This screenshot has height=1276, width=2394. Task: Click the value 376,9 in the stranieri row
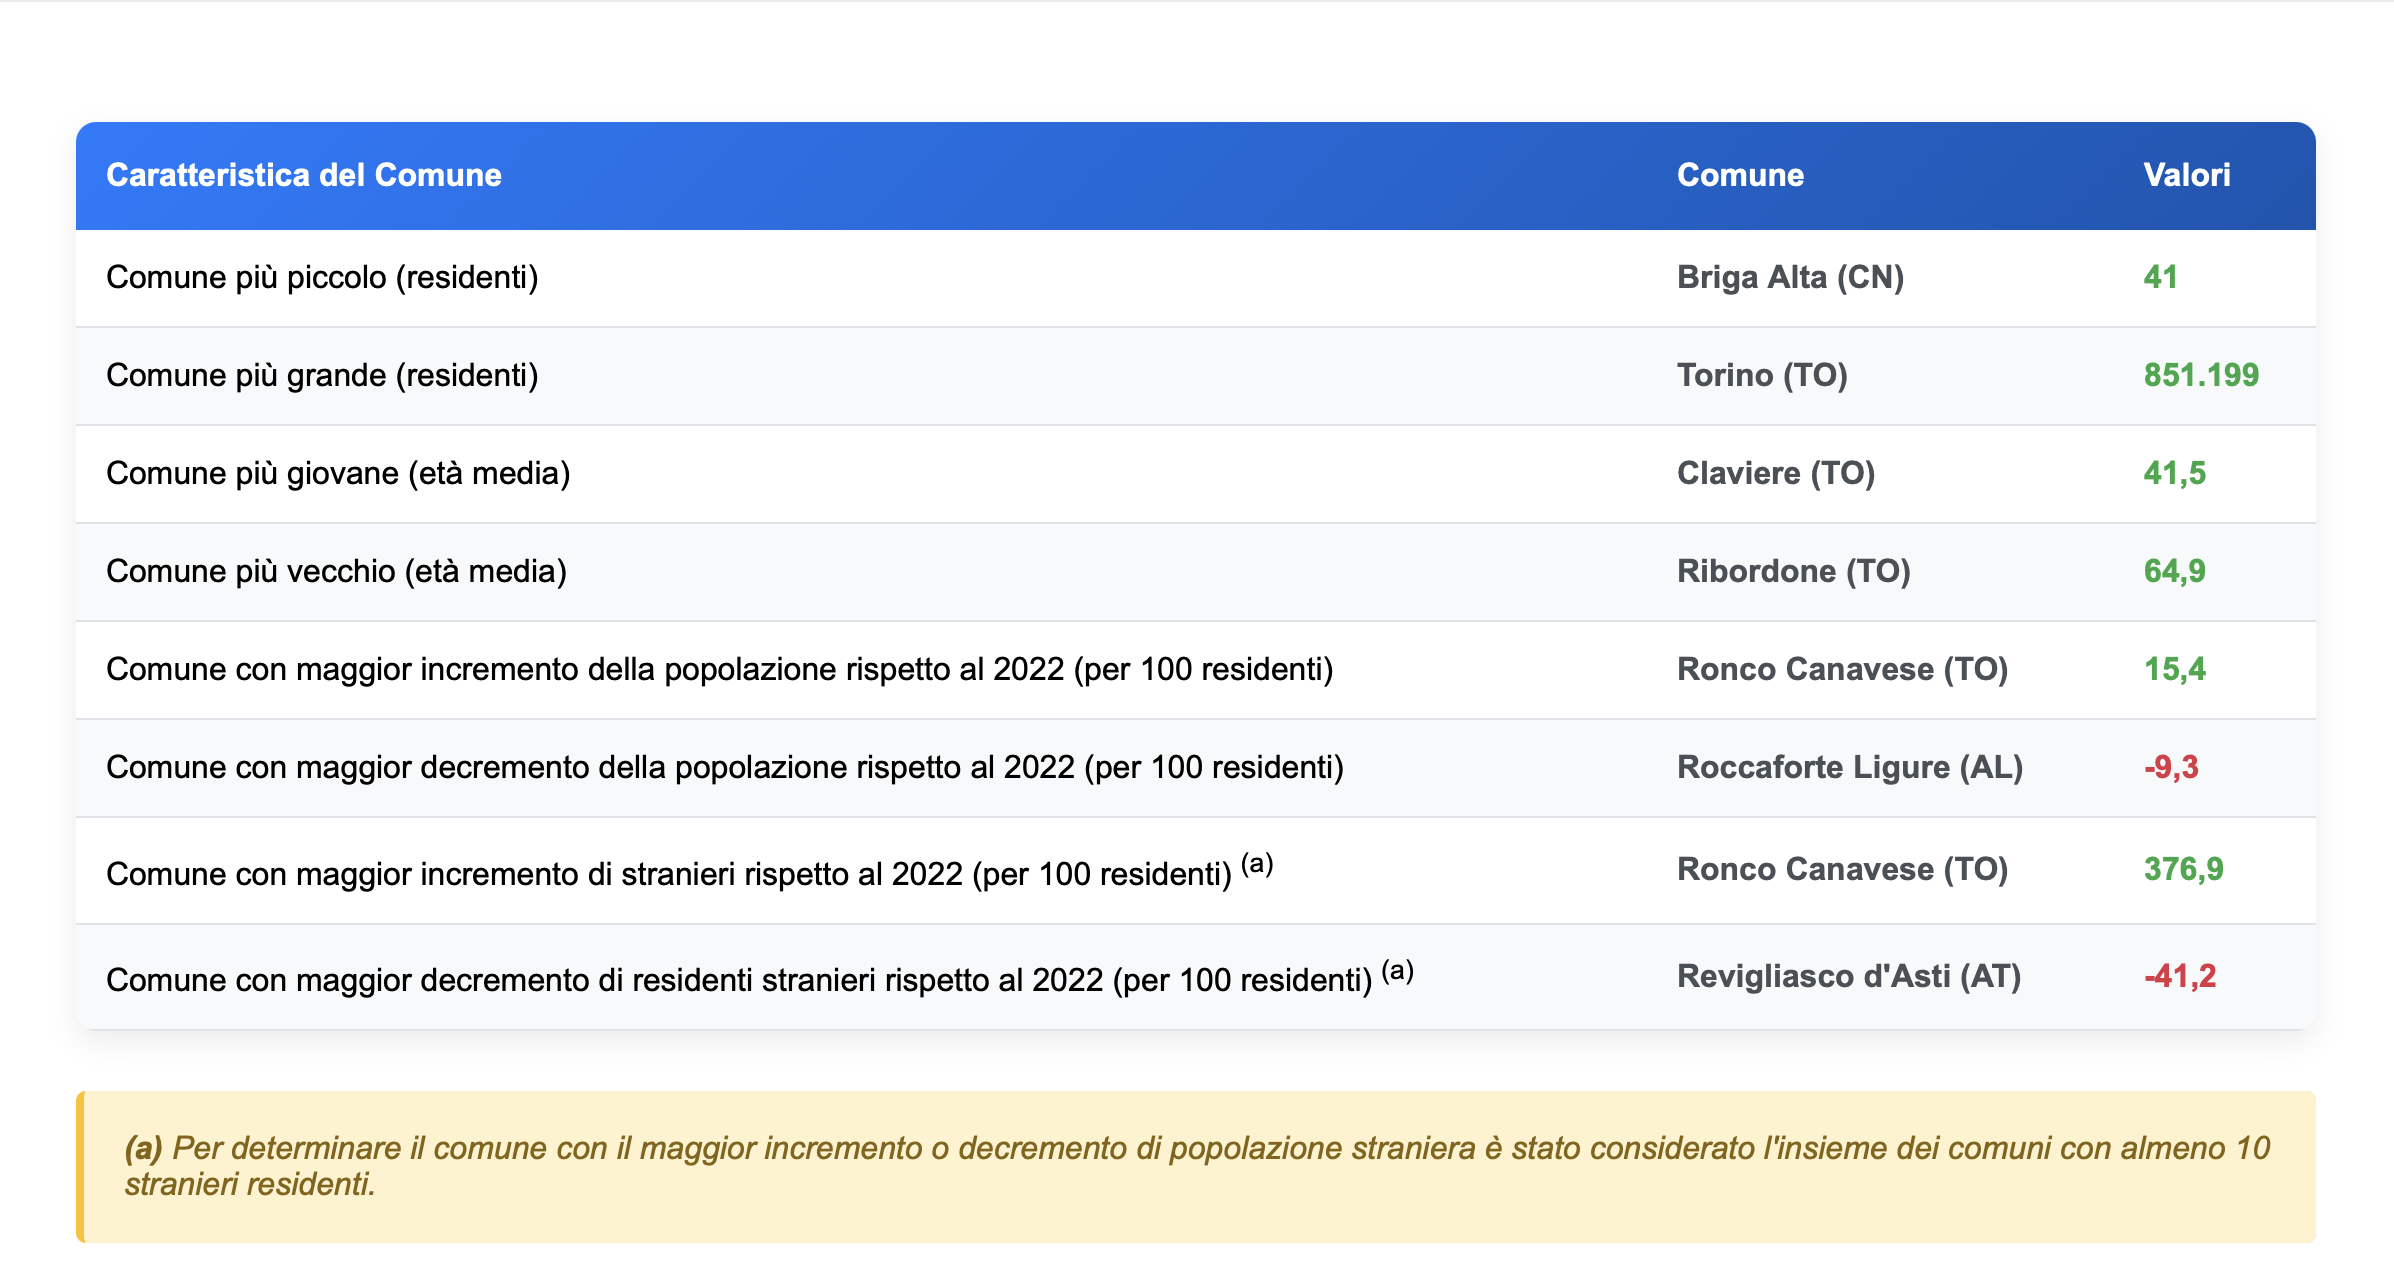[2183, 869]
